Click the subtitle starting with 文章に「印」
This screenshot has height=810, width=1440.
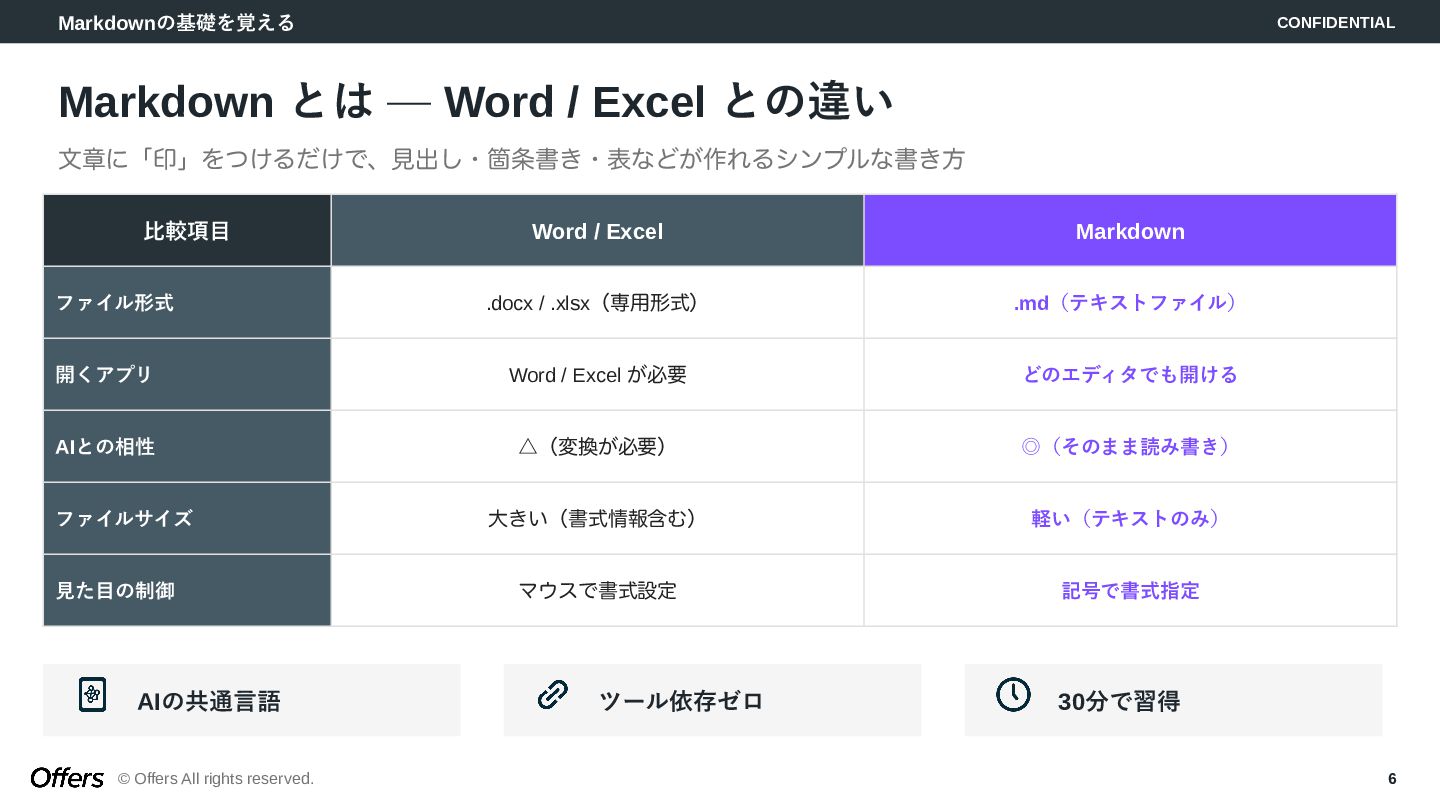point(511,159)
